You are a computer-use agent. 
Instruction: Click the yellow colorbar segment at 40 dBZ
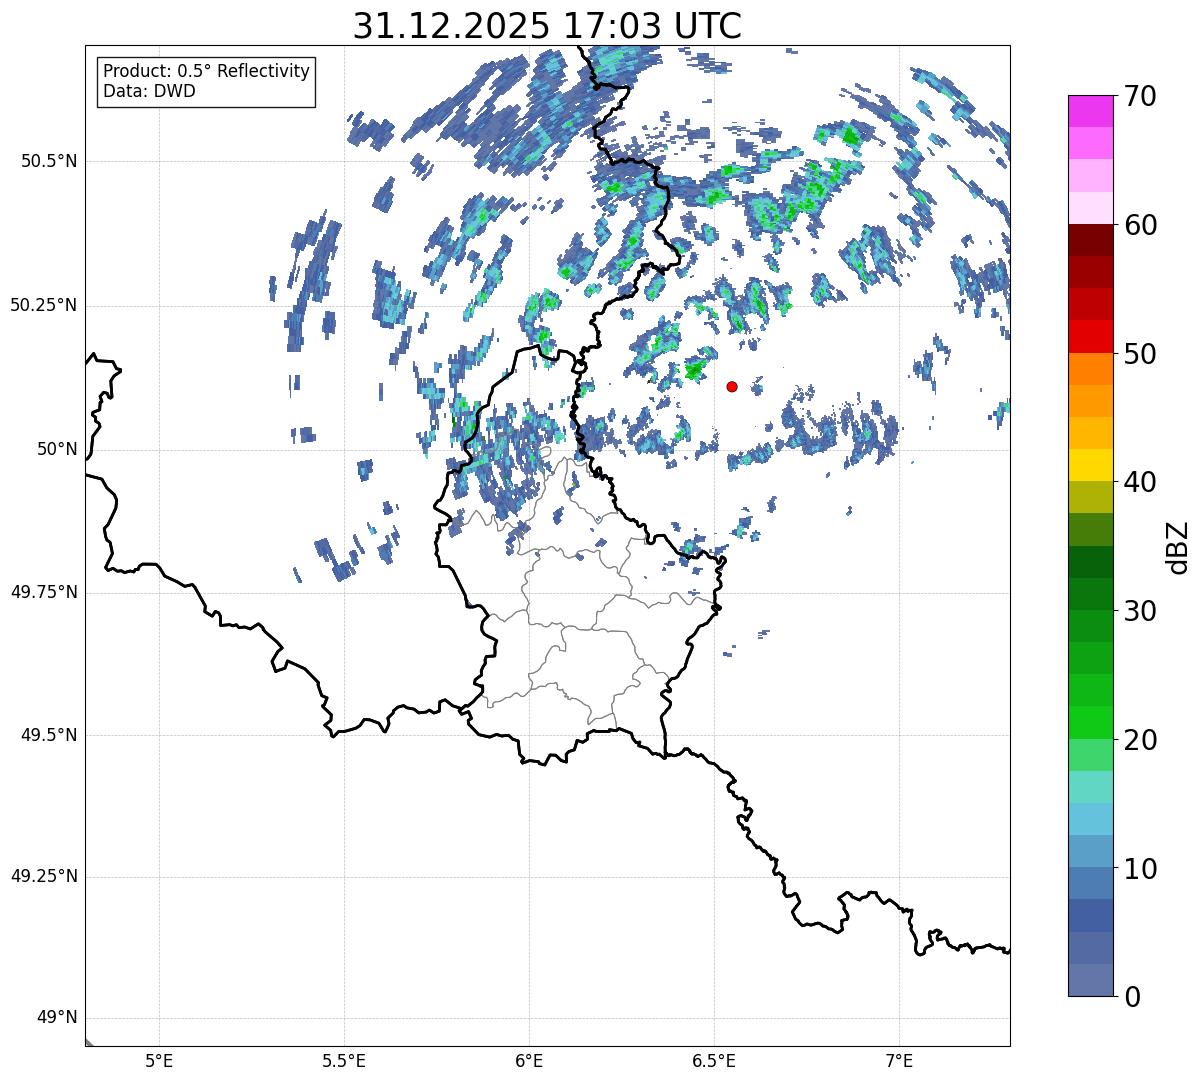(x=1090, y=465)
